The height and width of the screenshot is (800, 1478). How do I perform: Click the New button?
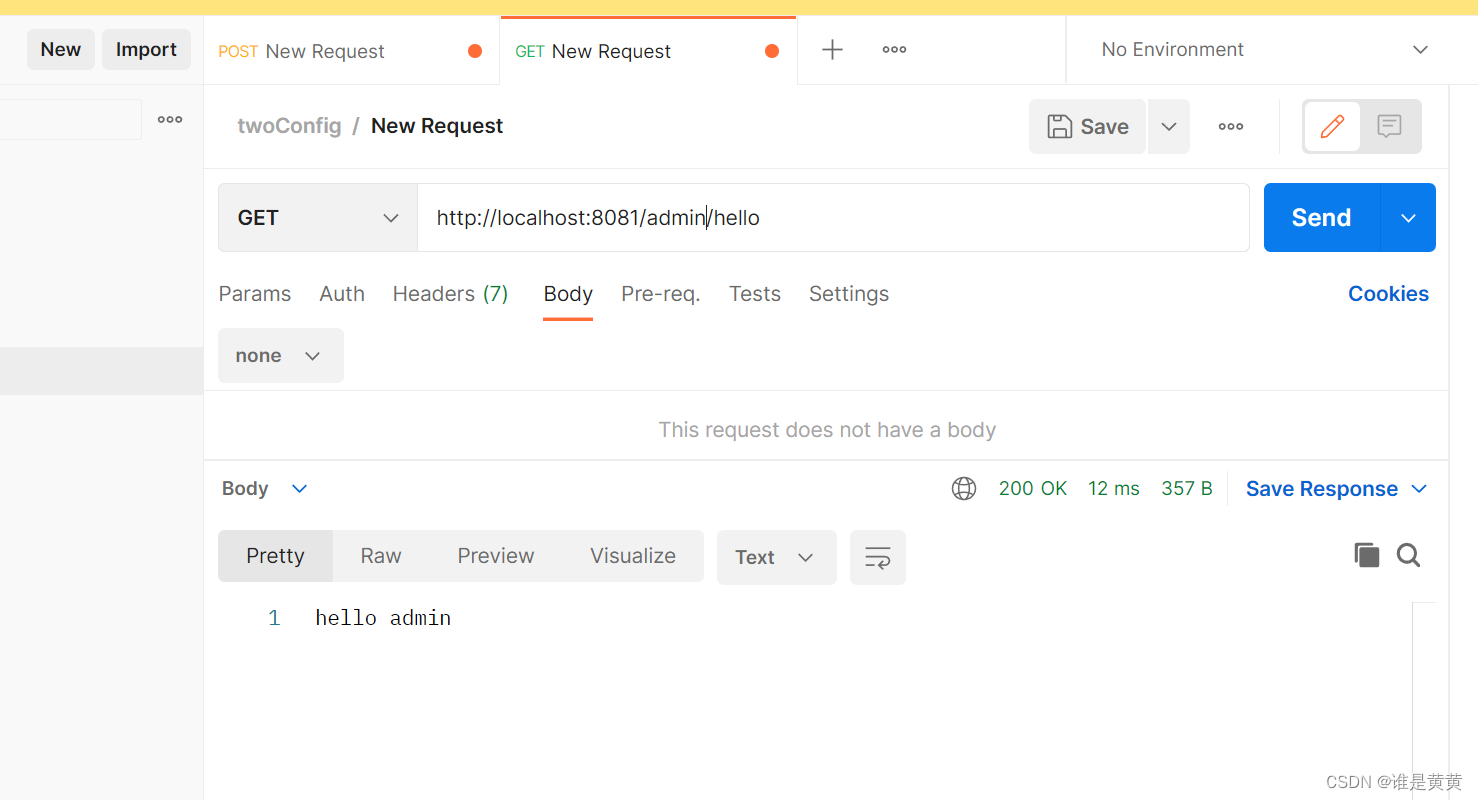[x=61, y=50]
